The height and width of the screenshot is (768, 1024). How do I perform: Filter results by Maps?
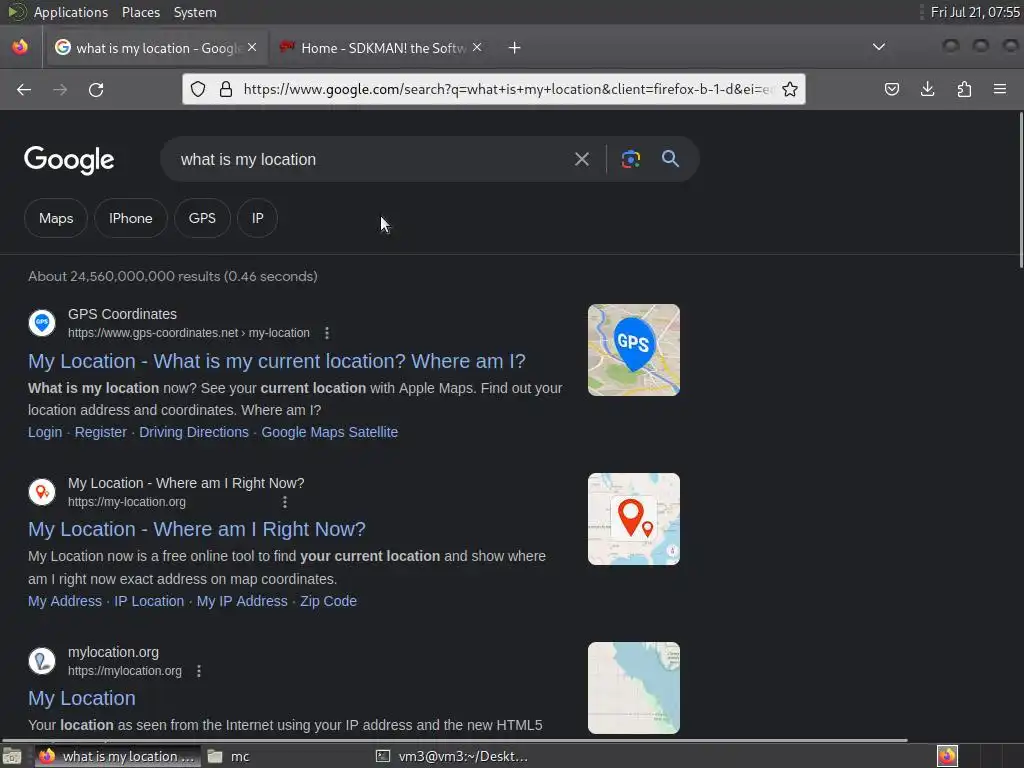56,218
